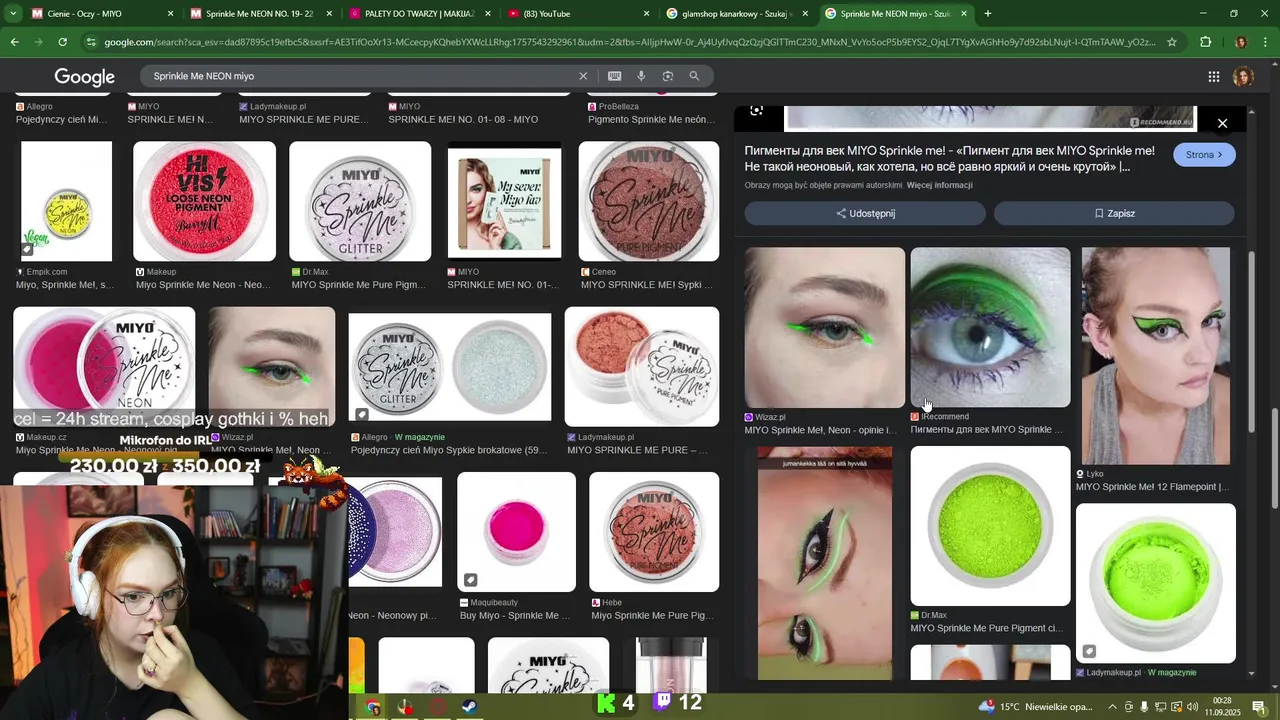1280x720 pixels.
Task: Open the Łyko Flamepoint makeup image
Action: (1156, 356)
